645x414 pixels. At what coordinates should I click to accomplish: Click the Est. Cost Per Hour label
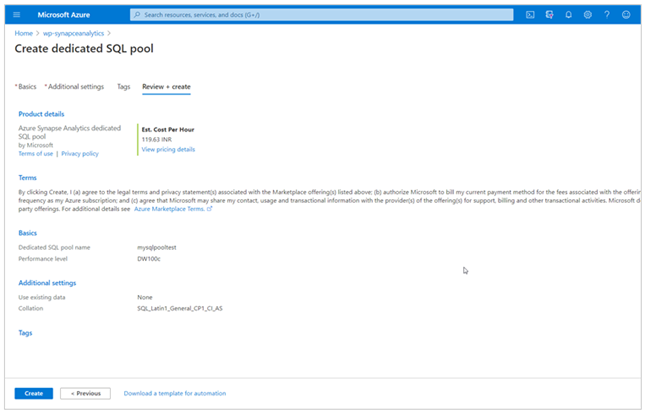(x=168, y=130)
